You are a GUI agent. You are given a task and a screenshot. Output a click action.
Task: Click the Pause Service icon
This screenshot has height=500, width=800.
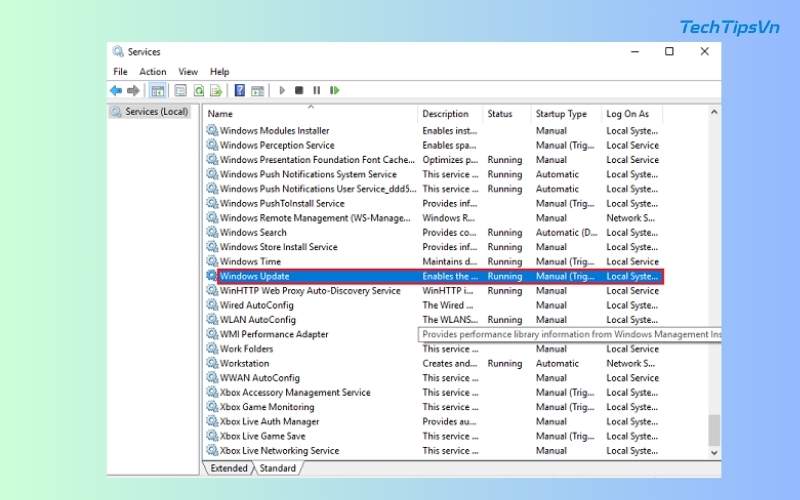click(x=316, y=90)
